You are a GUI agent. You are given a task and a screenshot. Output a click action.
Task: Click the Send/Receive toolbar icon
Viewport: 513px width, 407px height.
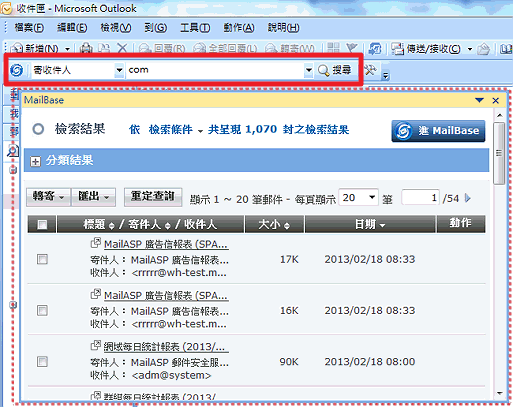397,49
